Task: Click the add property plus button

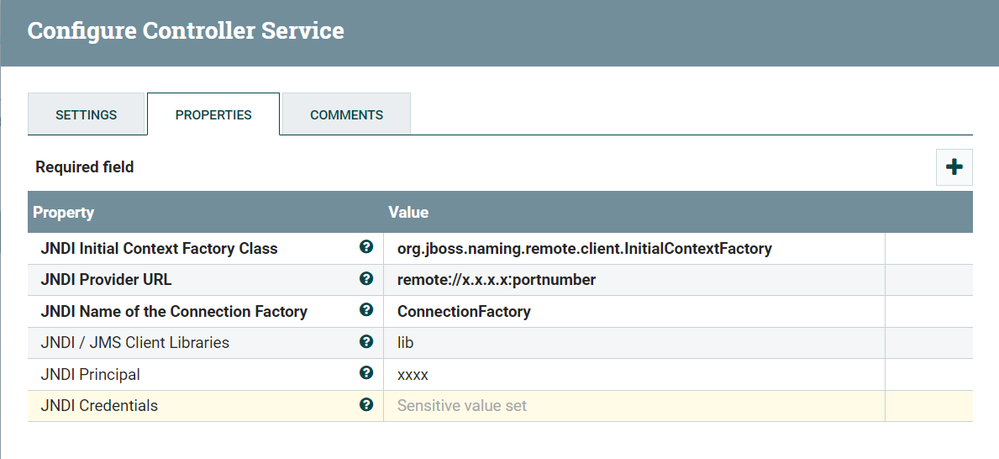Action: [954, 167]
